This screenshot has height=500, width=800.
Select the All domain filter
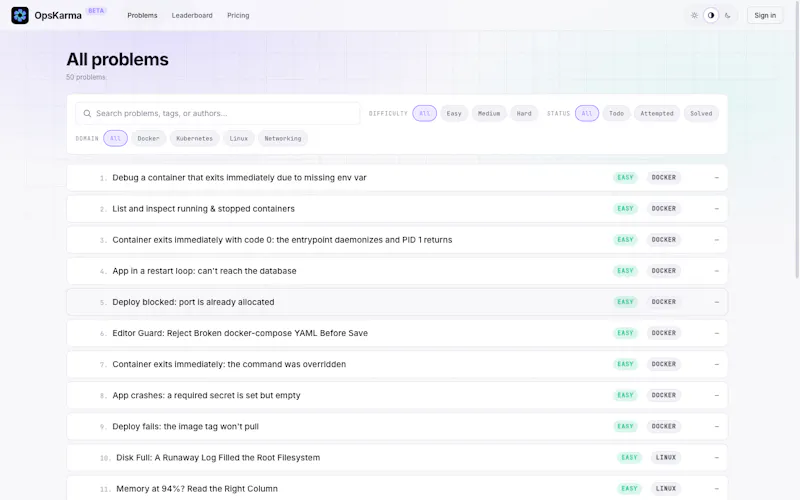(x=115, y=138)
